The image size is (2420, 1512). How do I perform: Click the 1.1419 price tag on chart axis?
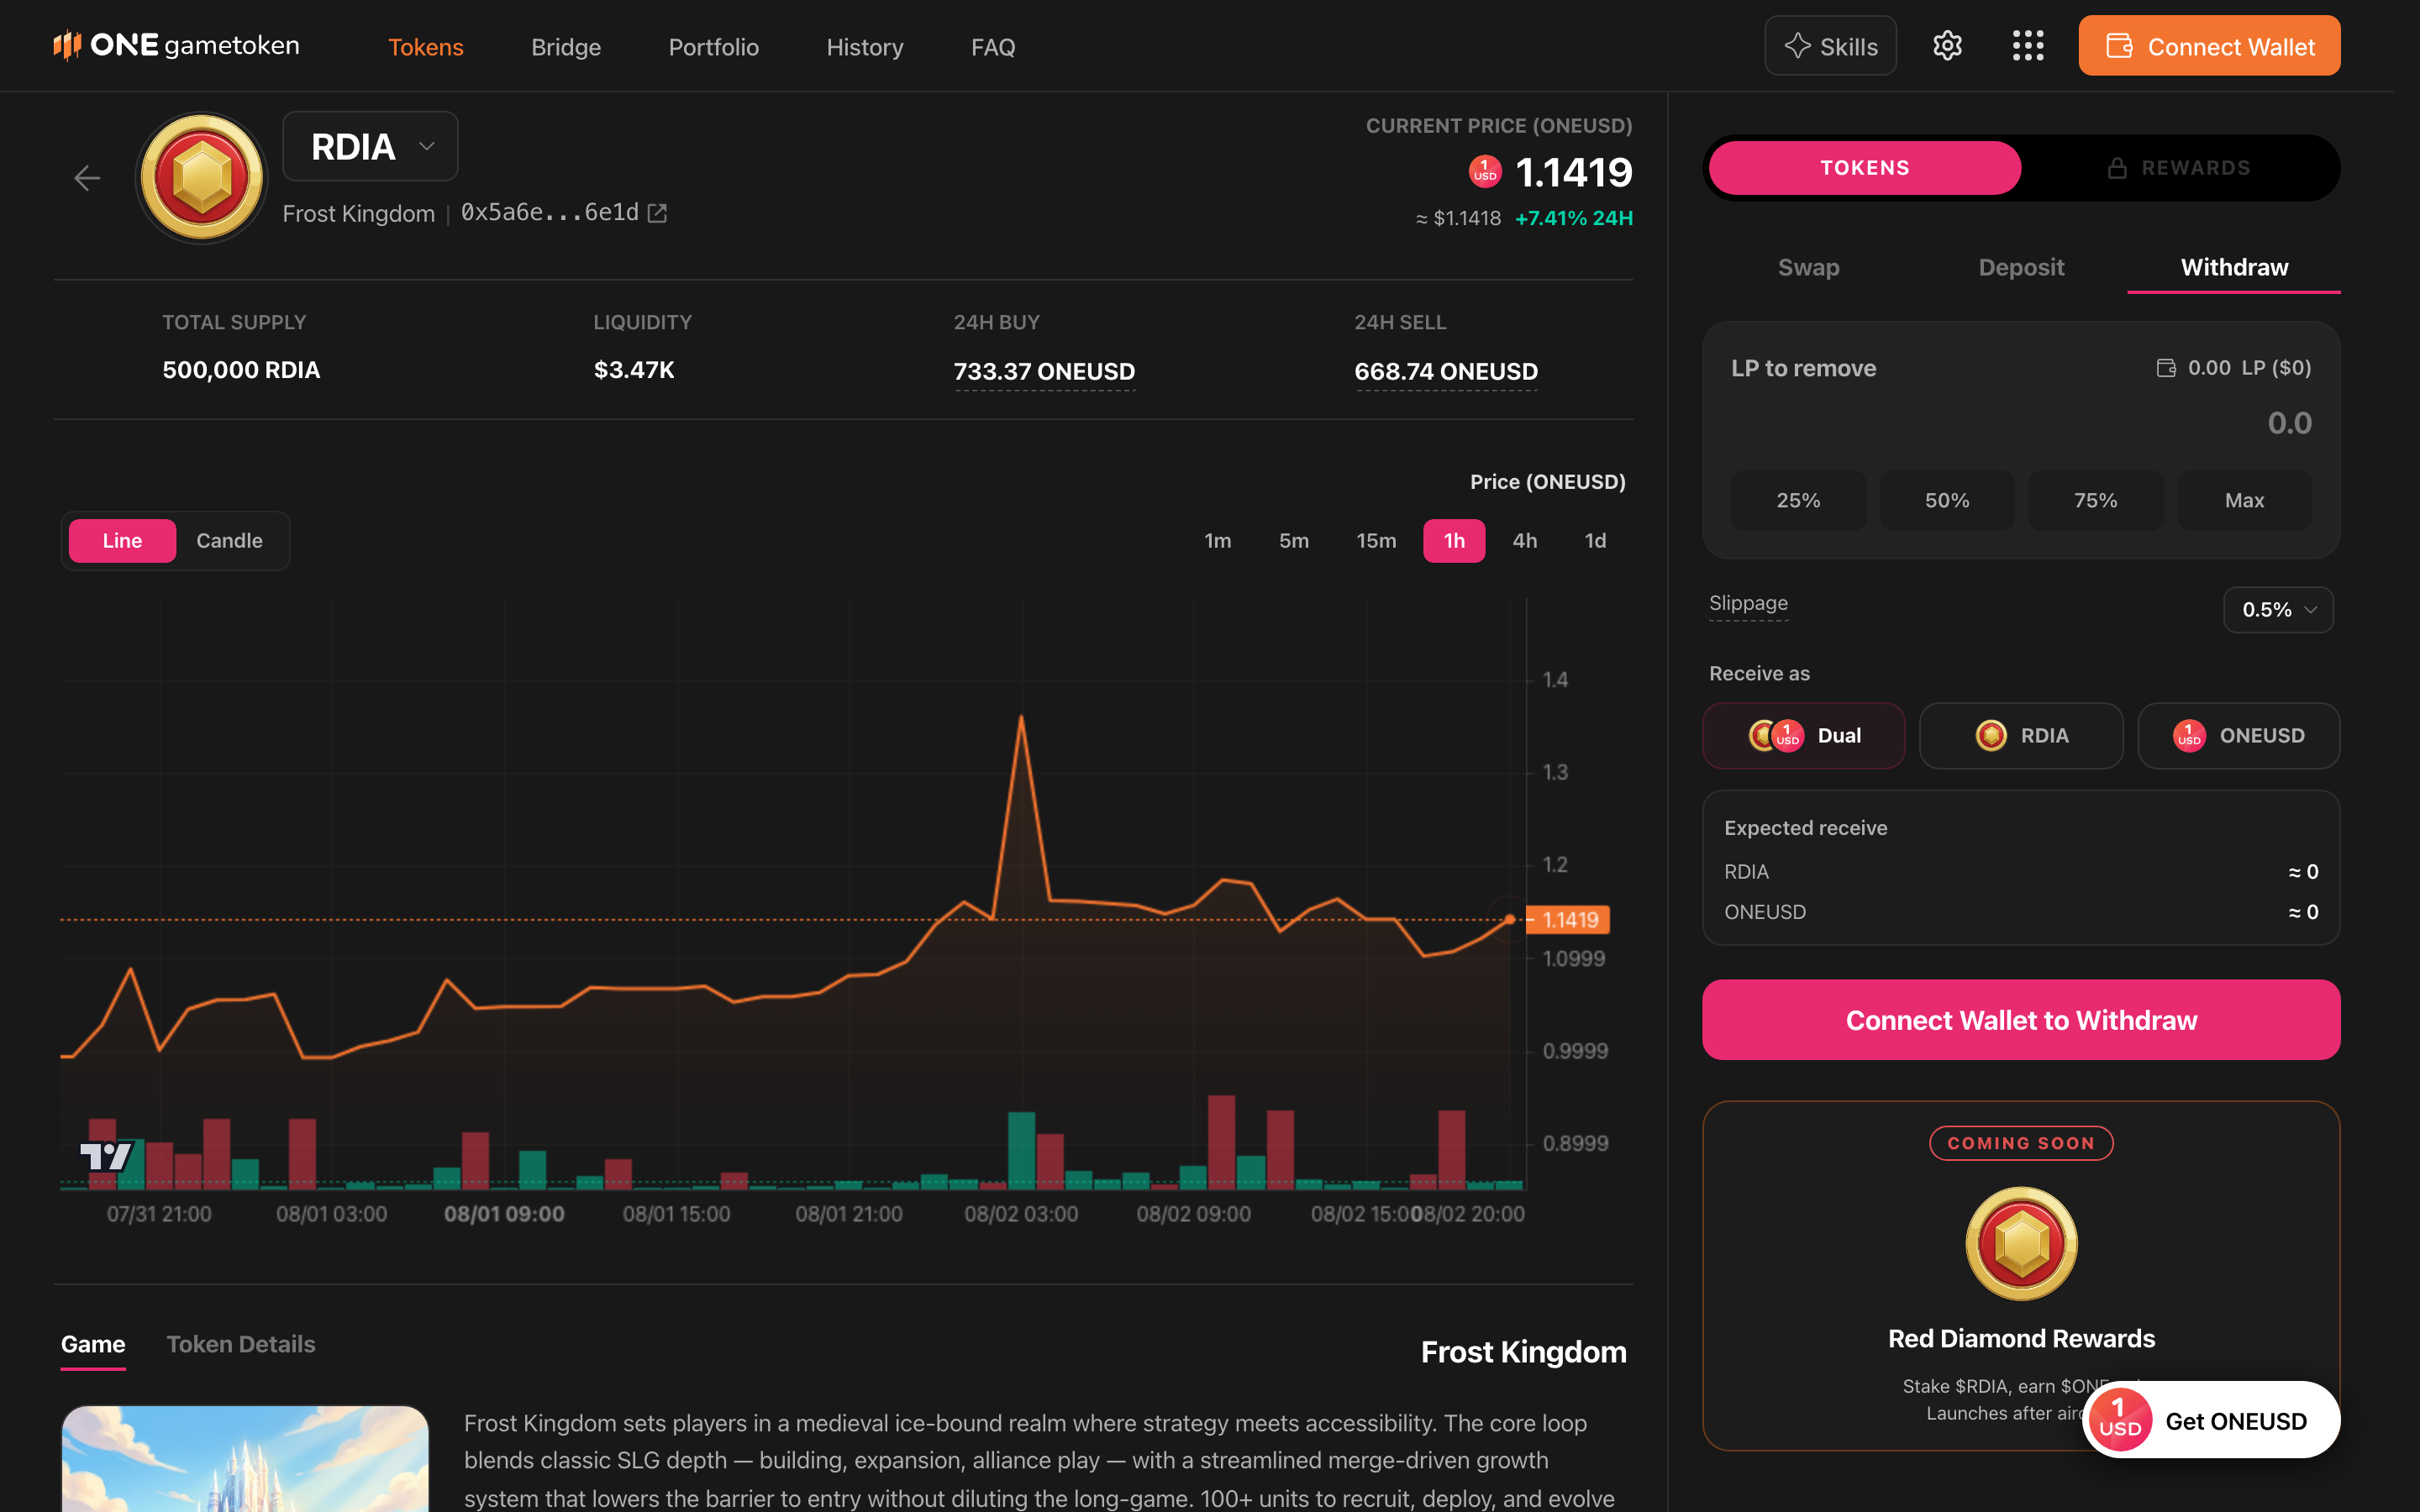tap(1568, 920)
